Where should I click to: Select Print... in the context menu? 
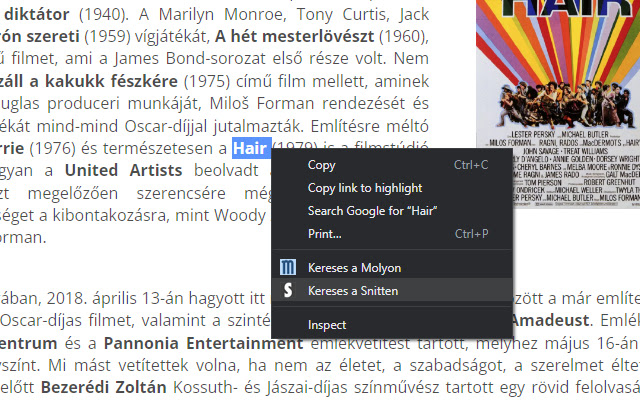pyautogui.click(x=392, y=234)
